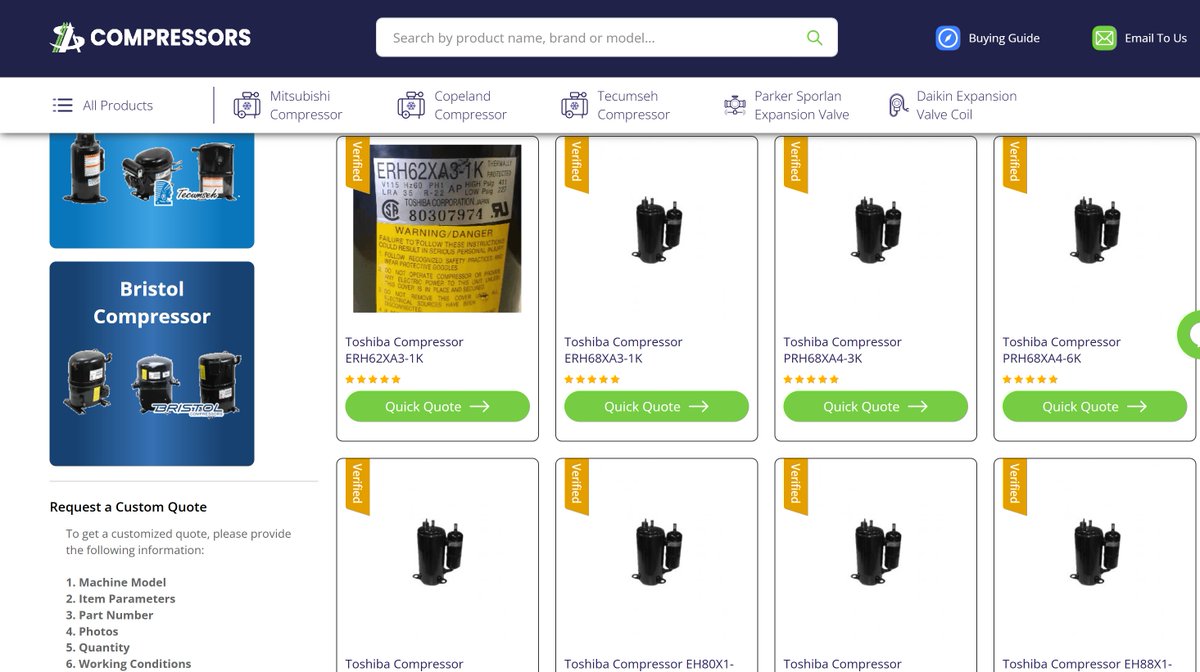Open the Parker Sporlan Expansion Valve menu link
Screen dimensions: 1200x672
click(801, 105)
